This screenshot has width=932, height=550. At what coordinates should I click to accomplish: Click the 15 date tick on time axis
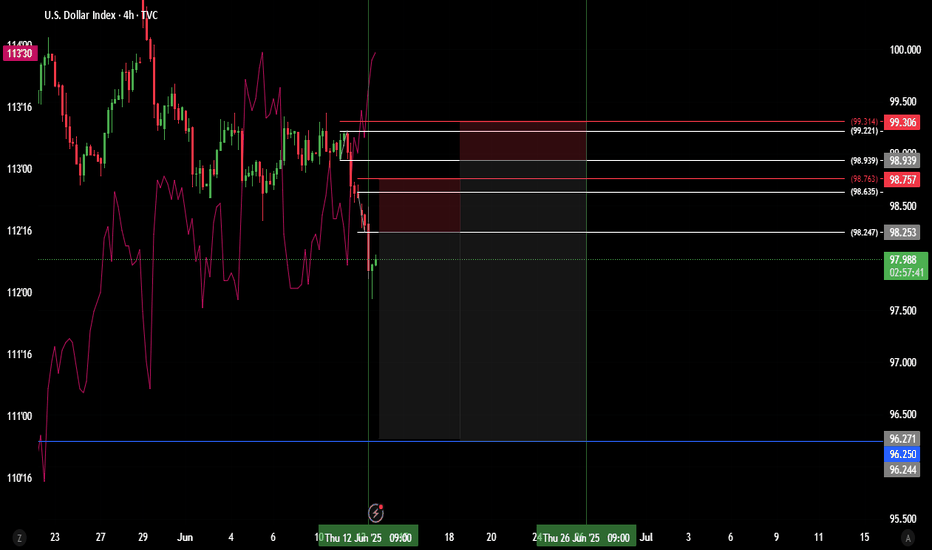[864, 538]
